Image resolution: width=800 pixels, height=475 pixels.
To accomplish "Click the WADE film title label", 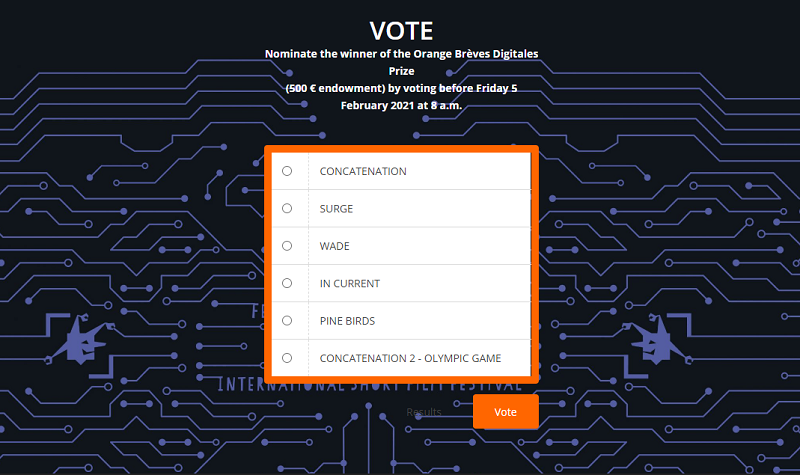I will (334, 246).
